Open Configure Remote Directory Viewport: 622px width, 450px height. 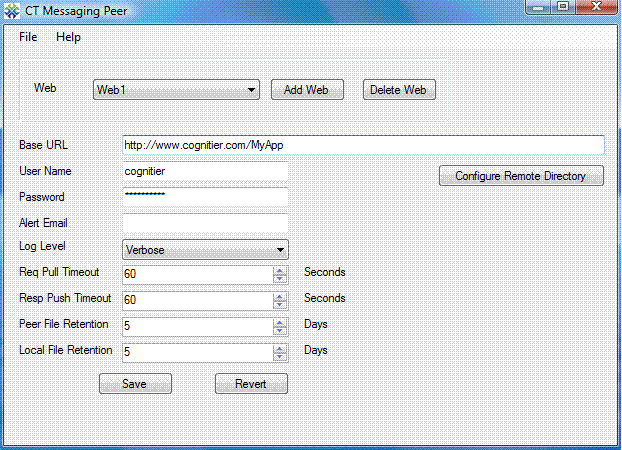pyautogui.click(x=521, y=176)
